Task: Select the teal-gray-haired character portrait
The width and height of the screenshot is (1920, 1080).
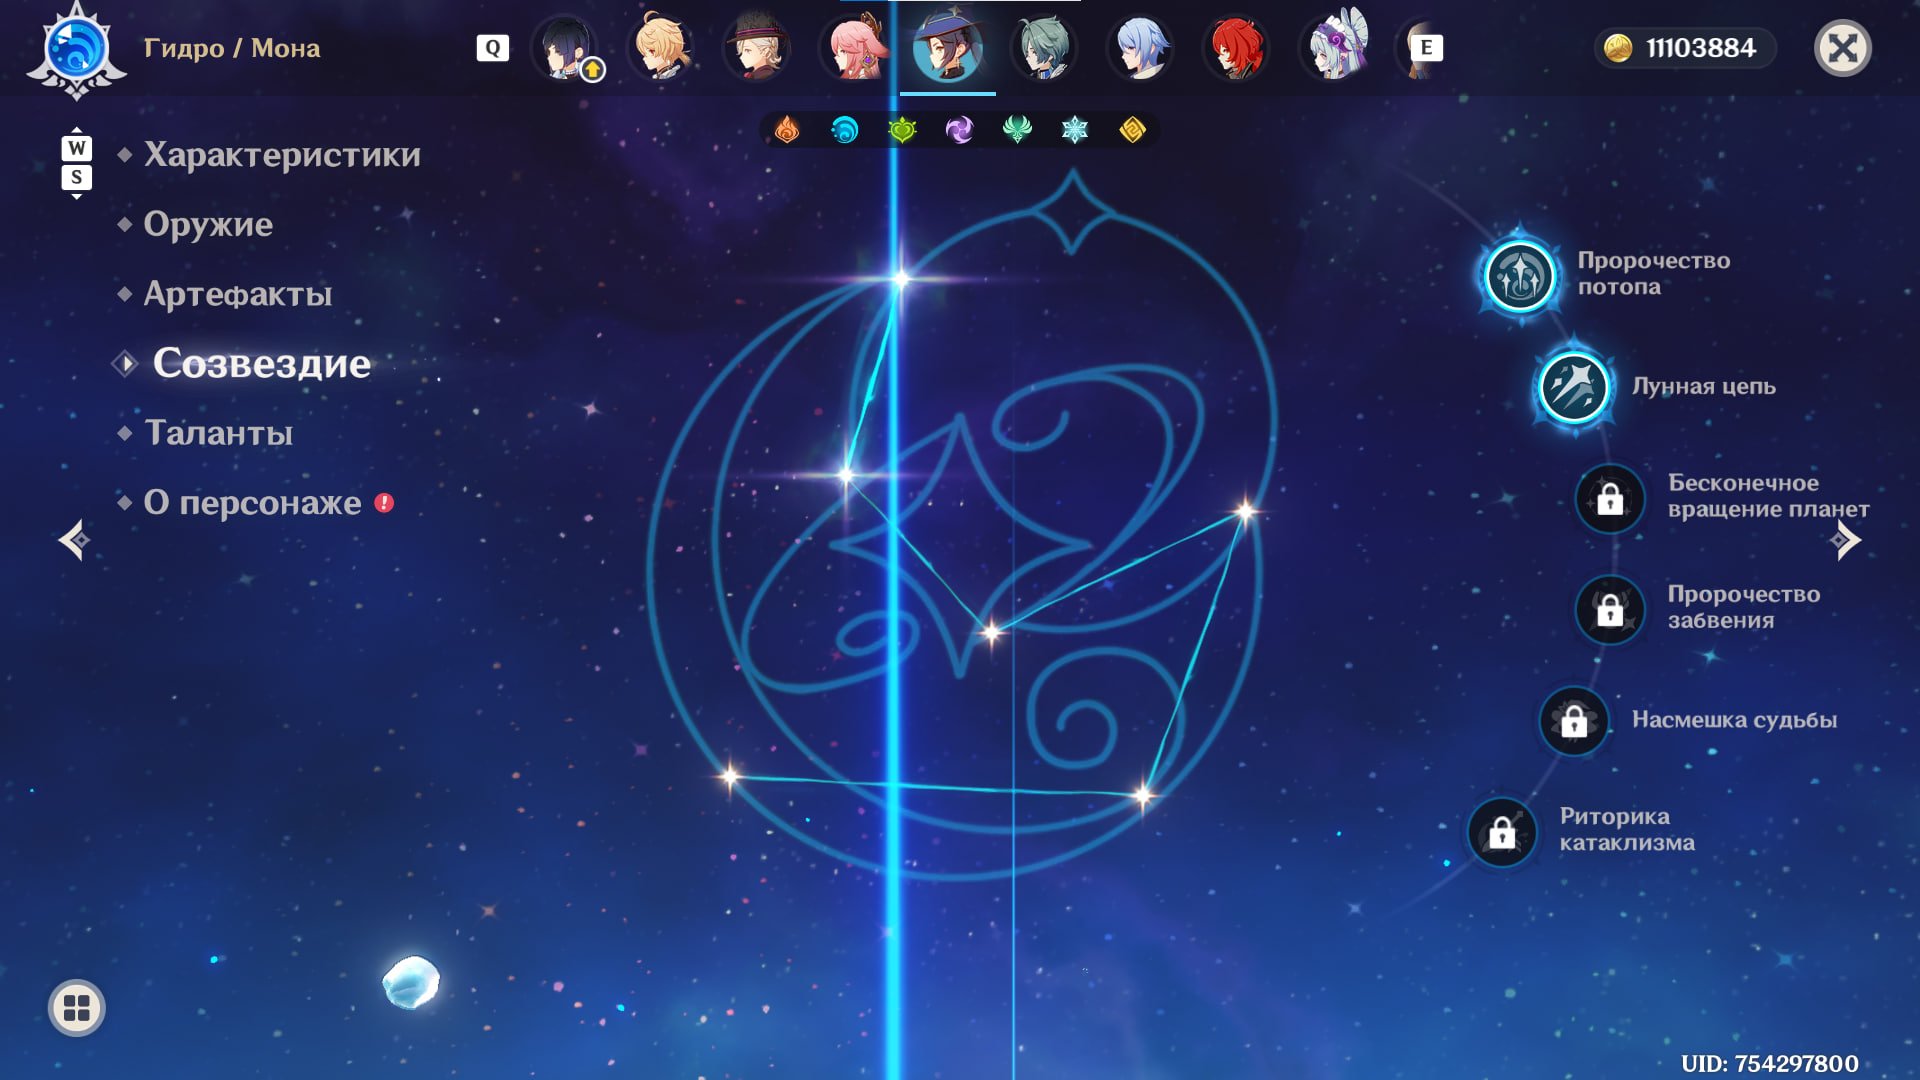Action: 1044,48
